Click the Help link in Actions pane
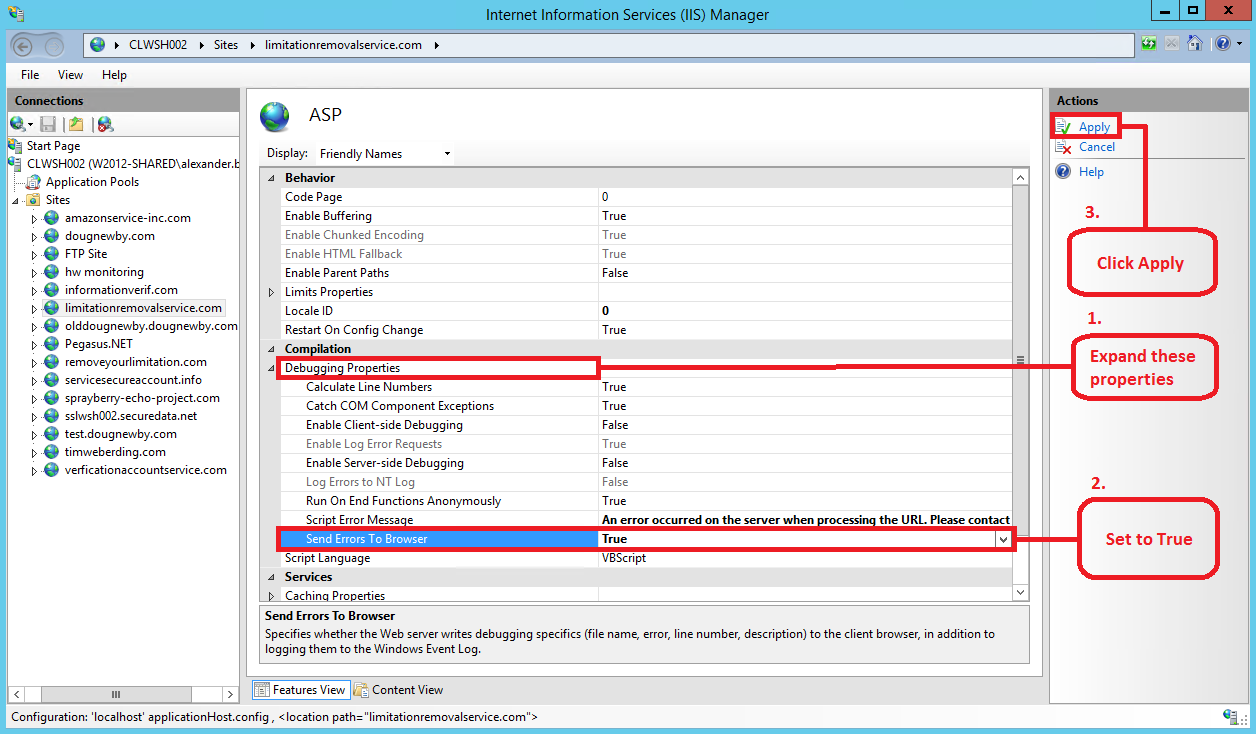Screen dimensions: 1256x734 [x=1091, y=172]
